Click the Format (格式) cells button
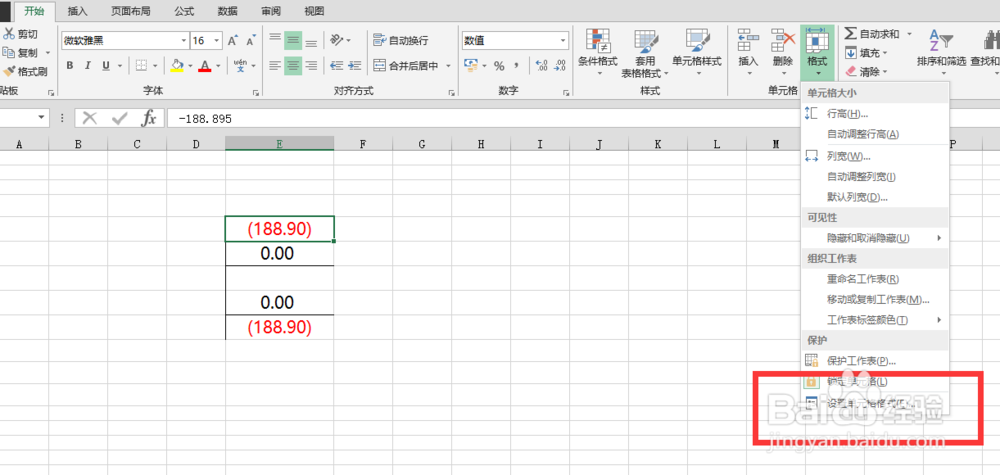Screen dimensions: 1000x475 (x=817, y=51)
